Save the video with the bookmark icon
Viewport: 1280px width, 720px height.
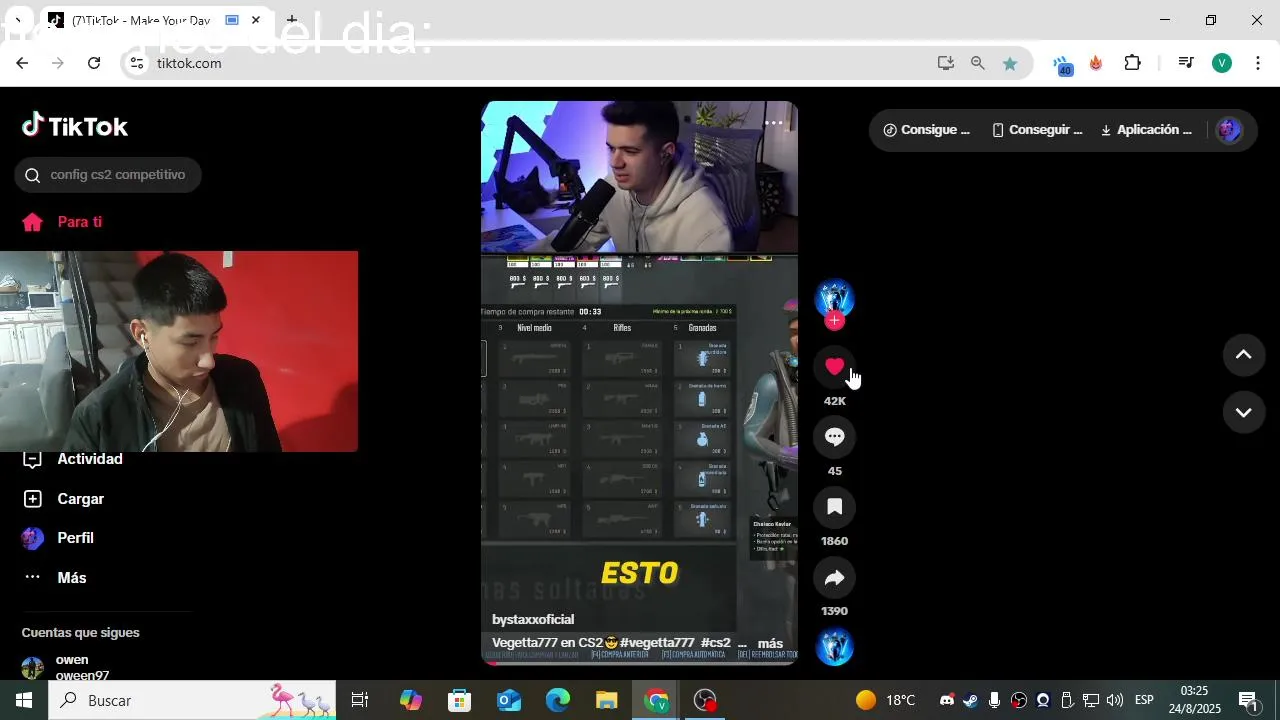[834, 507]
